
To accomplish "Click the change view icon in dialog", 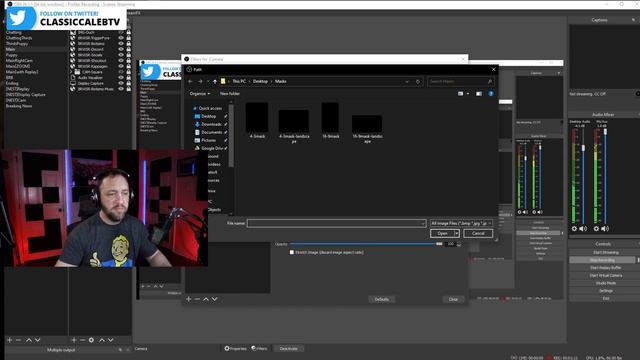I will [x=460, y=93].
